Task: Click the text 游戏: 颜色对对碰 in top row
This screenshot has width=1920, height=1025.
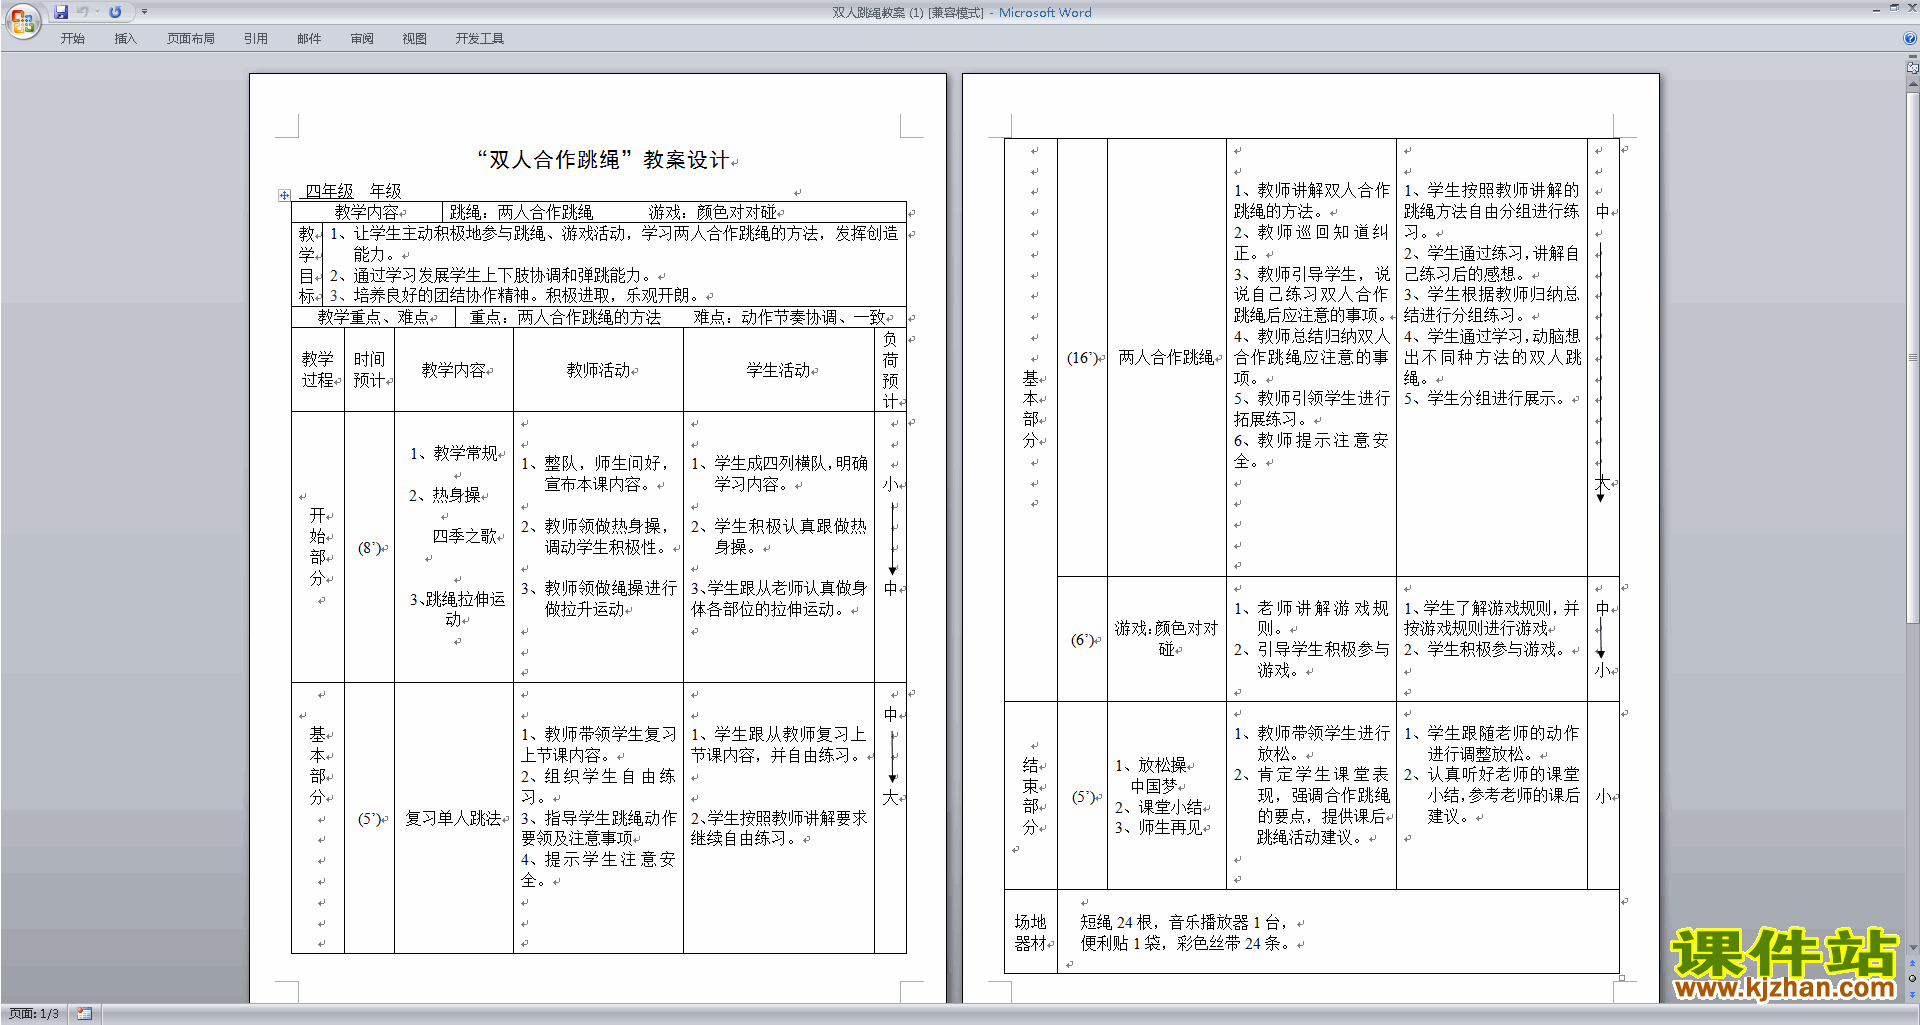Action: [712, 212]
